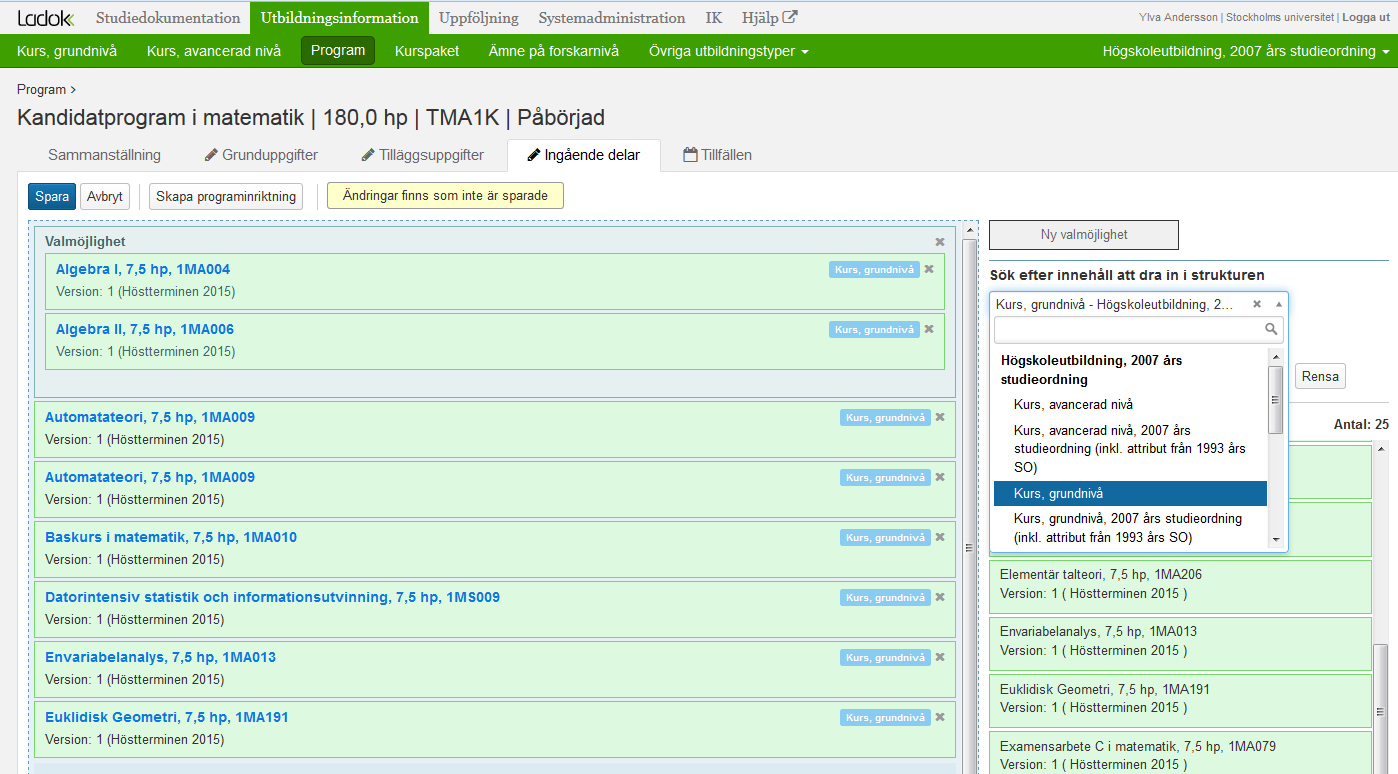Click scroll down arrow in dropdown list
The height and width of the screenshot is (774, 1398).
(x=1275, y=540)
